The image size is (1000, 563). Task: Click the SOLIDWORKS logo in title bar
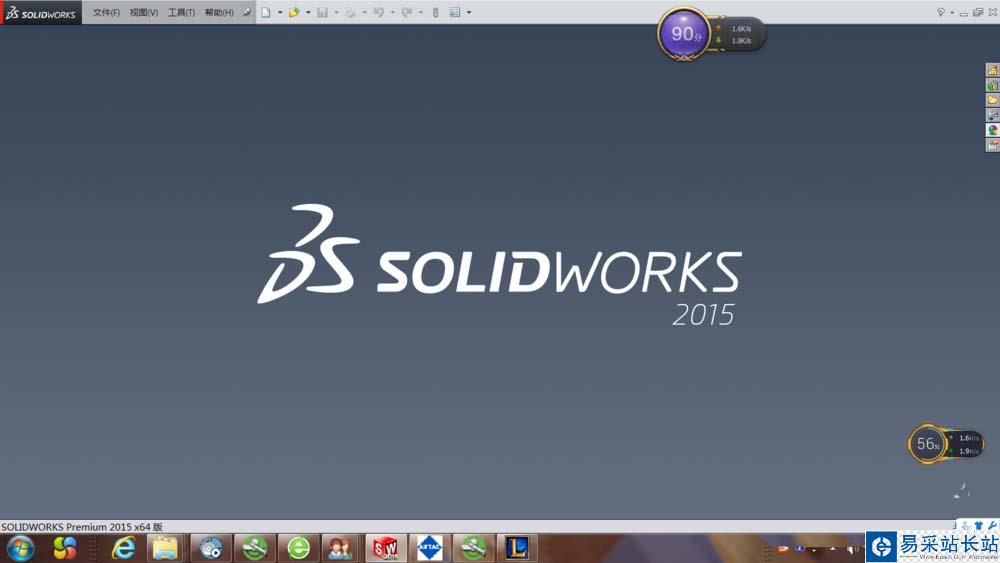41,13
